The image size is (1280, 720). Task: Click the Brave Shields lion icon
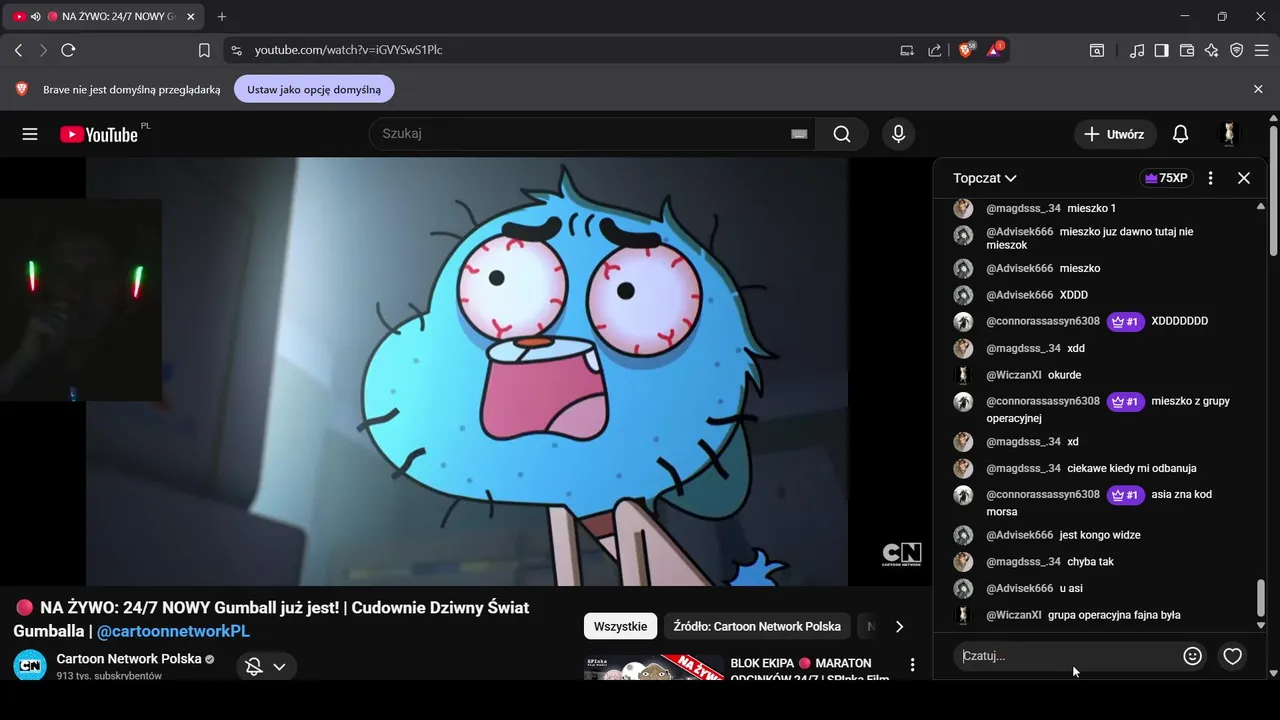[966, 50]
